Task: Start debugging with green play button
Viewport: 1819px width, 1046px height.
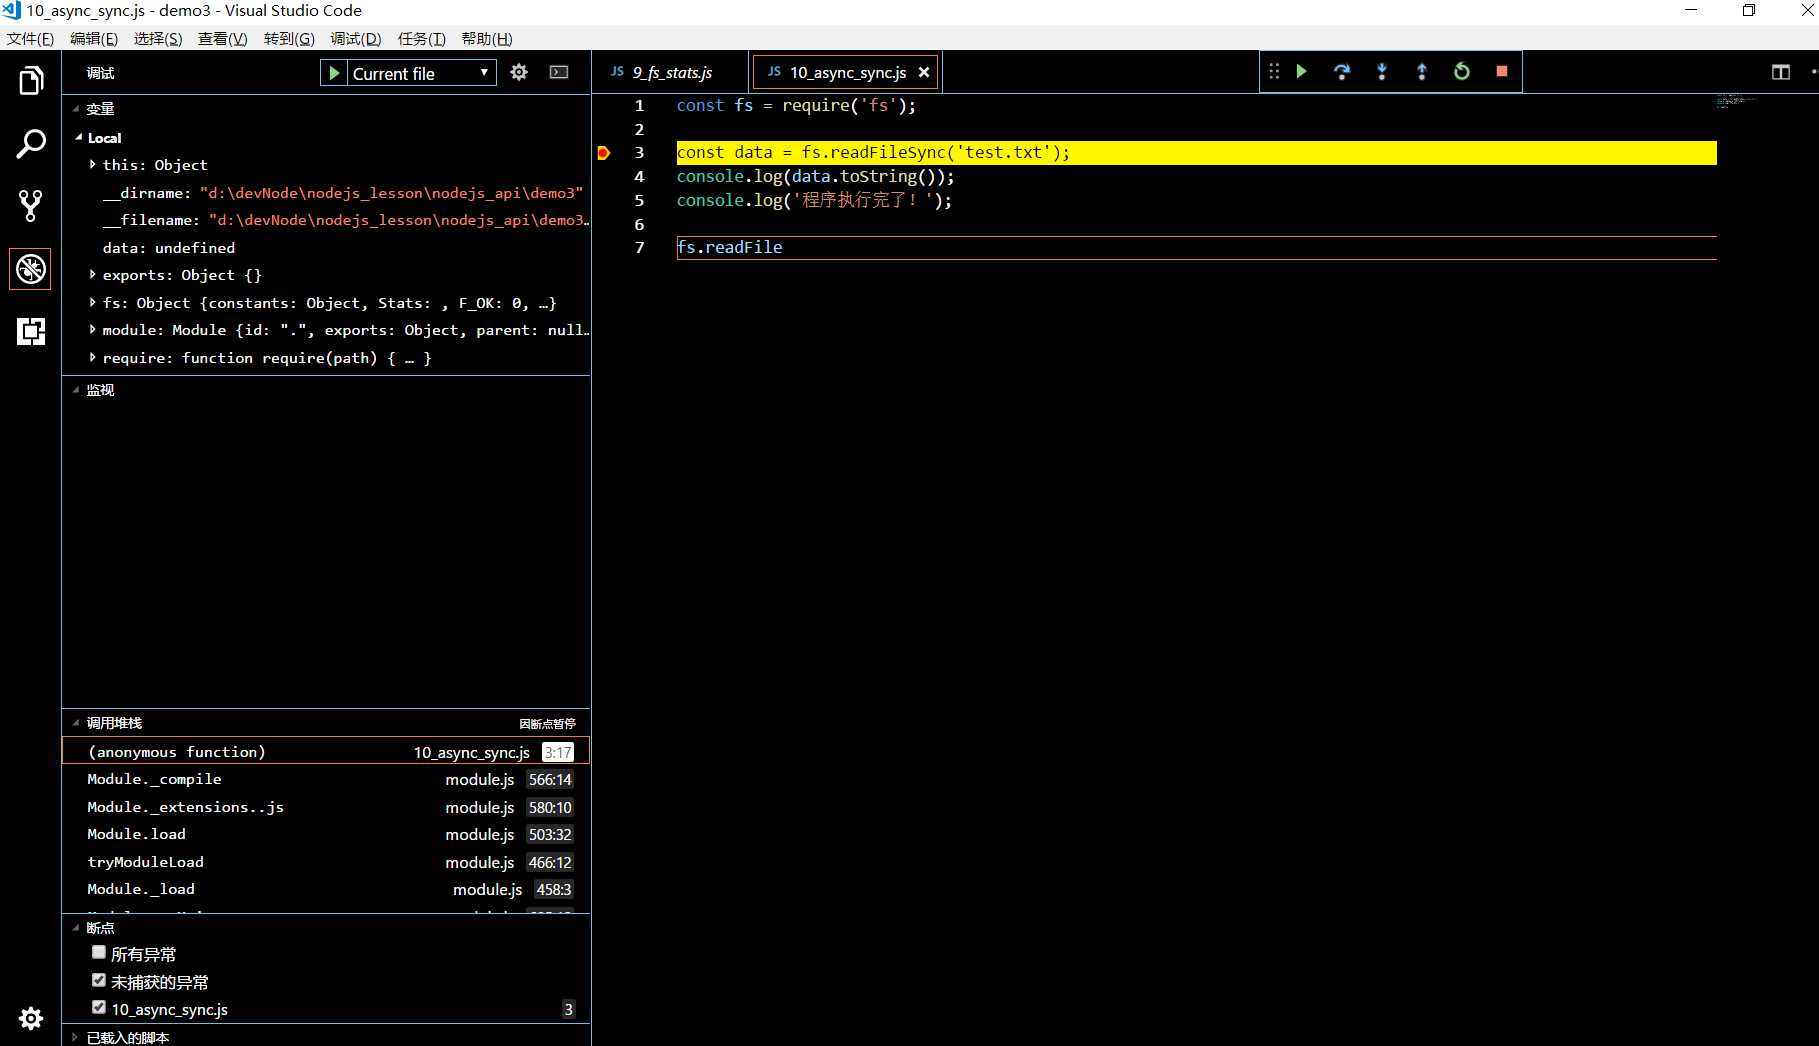Action: 334,73
